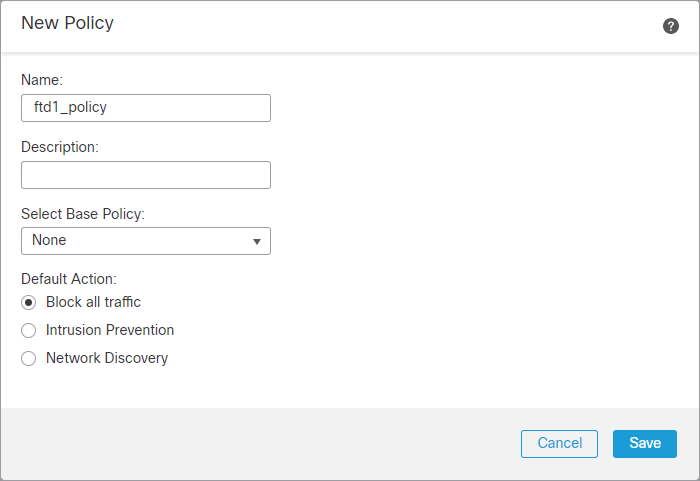This screenshot has height=481, width=700.
Task: Select the Block all traffic radio button
Action: pyautogui.click(x=29, y=302)
